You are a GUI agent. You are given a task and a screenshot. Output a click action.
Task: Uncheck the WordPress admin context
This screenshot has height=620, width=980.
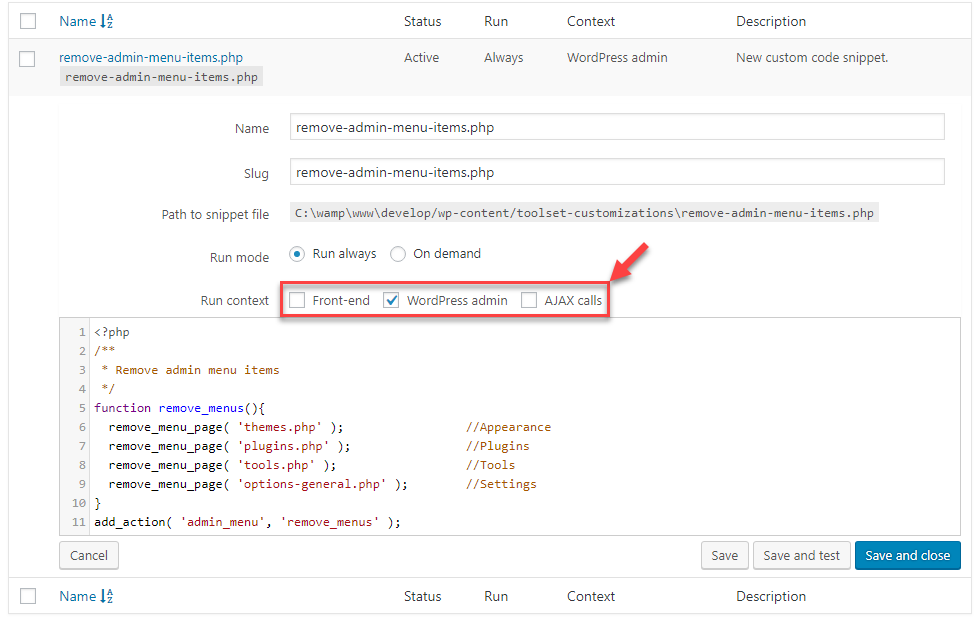click(392, 300)
